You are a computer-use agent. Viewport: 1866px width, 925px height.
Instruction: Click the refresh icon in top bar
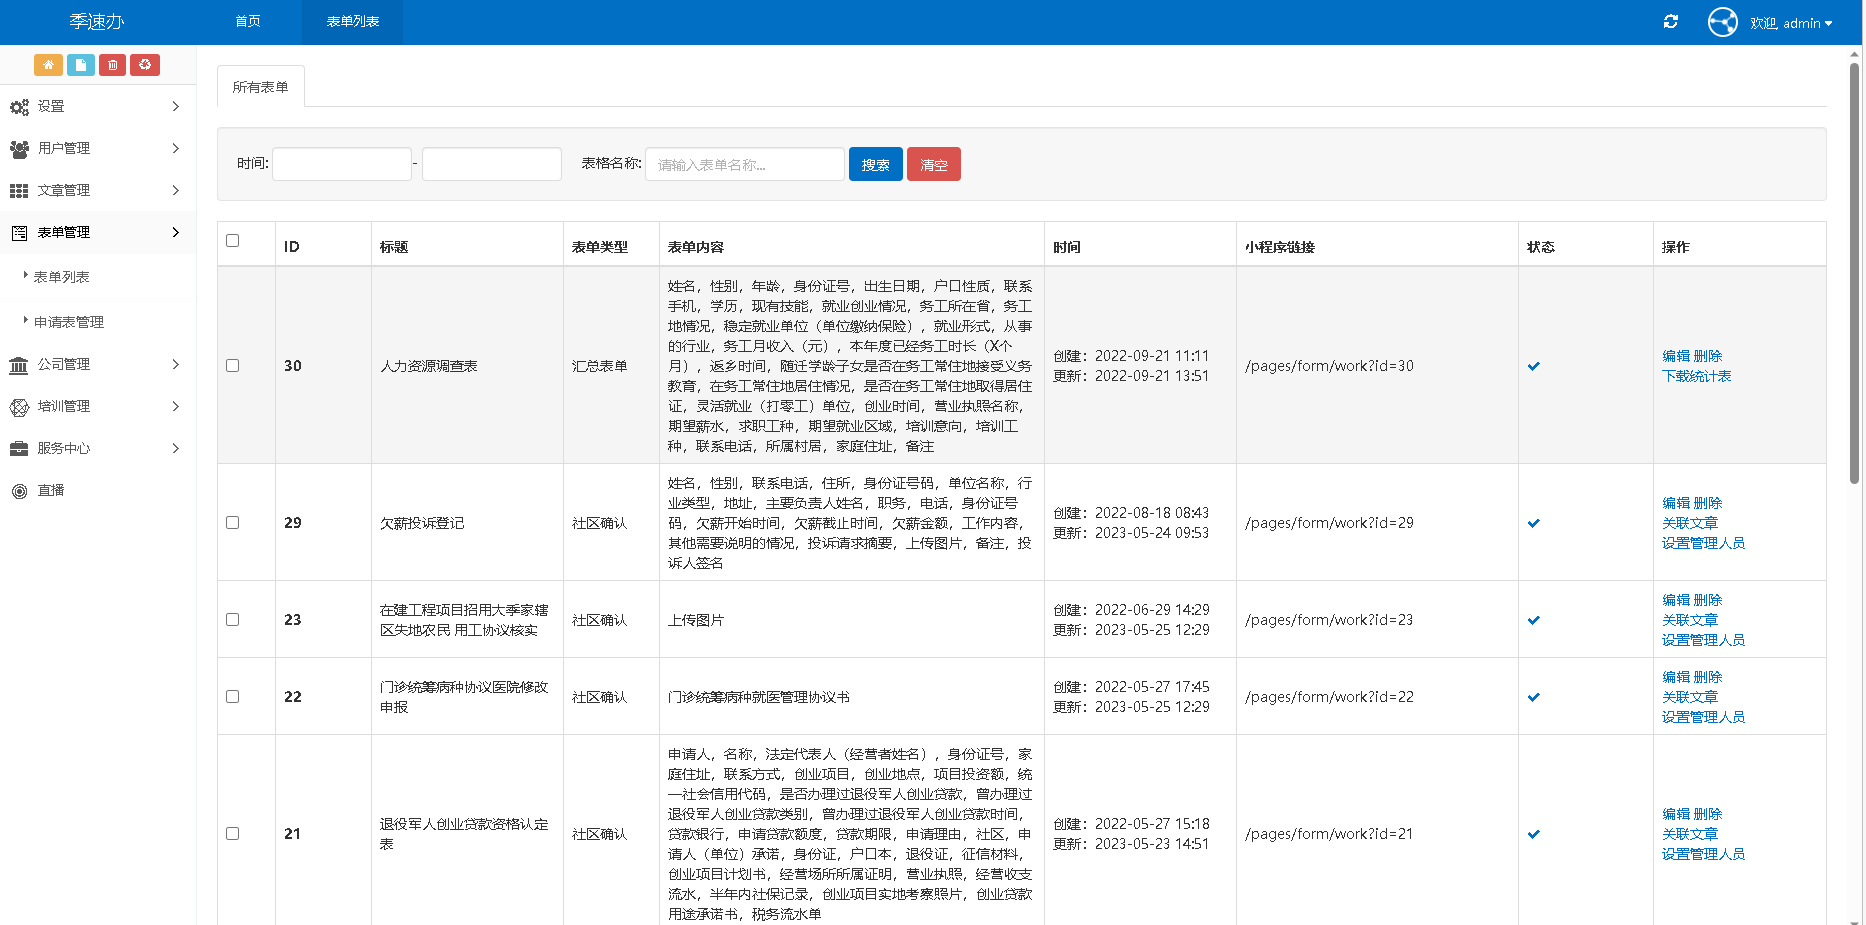[1670, 22]
